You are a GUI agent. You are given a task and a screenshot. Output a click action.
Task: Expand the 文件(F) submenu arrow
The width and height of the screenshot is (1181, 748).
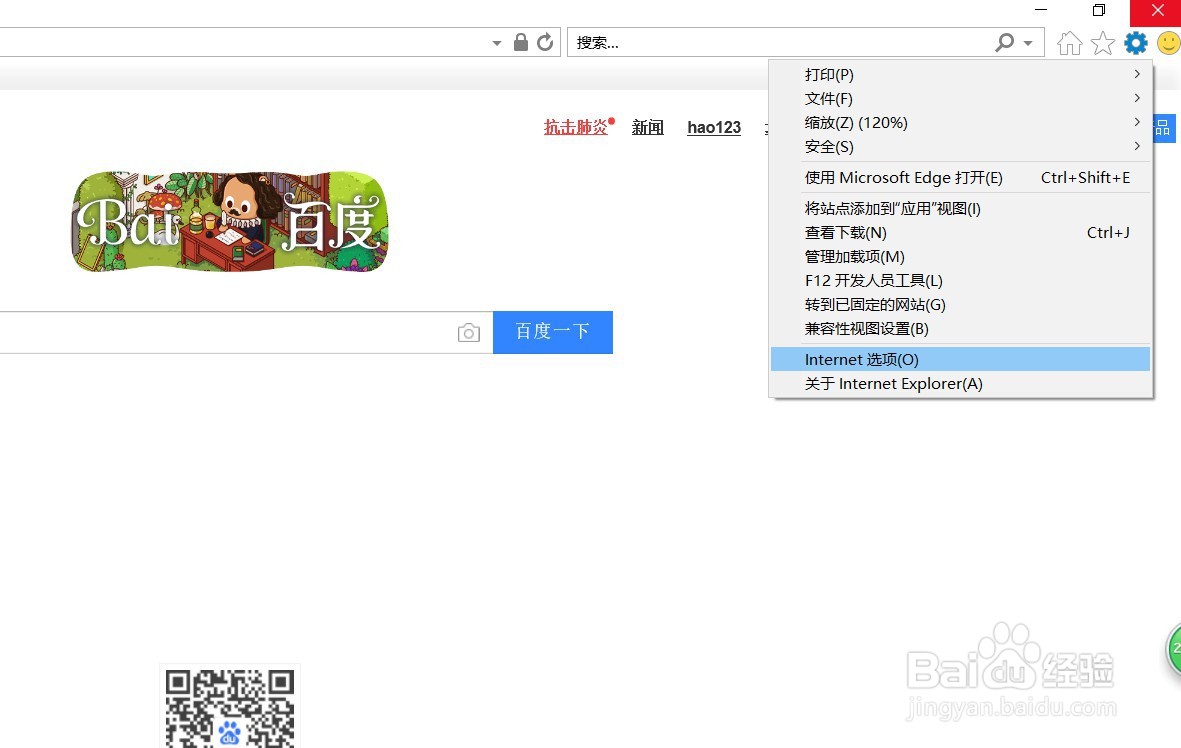1137,98
